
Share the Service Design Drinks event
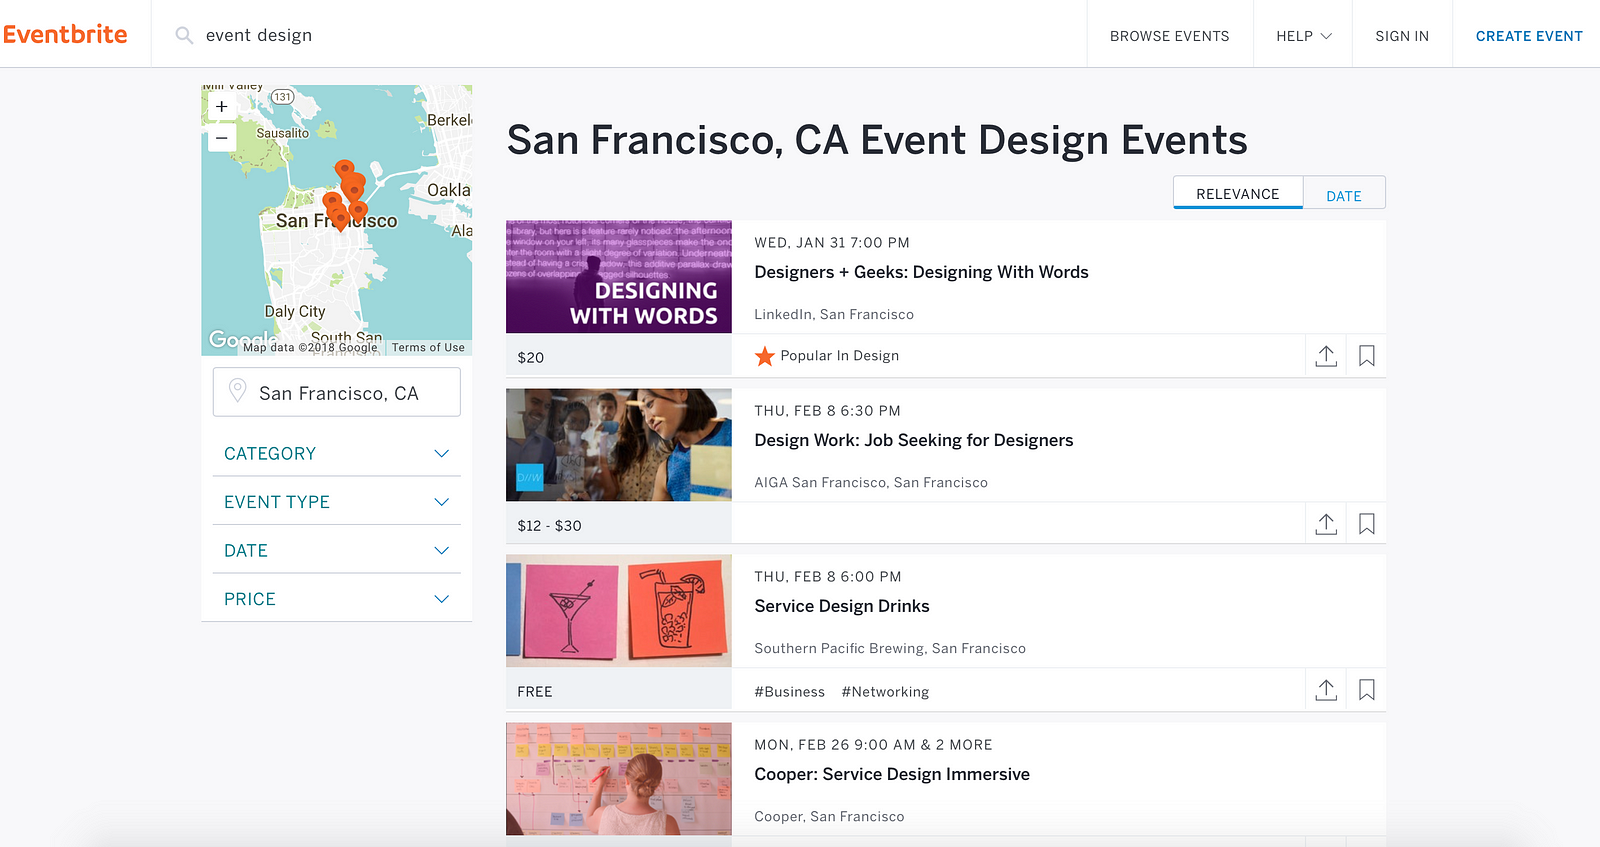pos(1326,690)
